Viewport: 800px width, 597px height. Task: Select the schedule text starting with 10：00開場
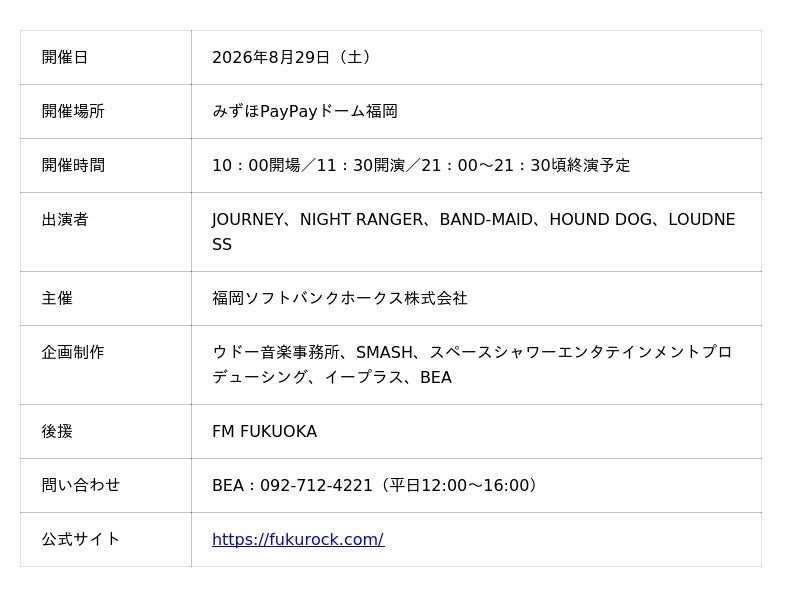421,165
